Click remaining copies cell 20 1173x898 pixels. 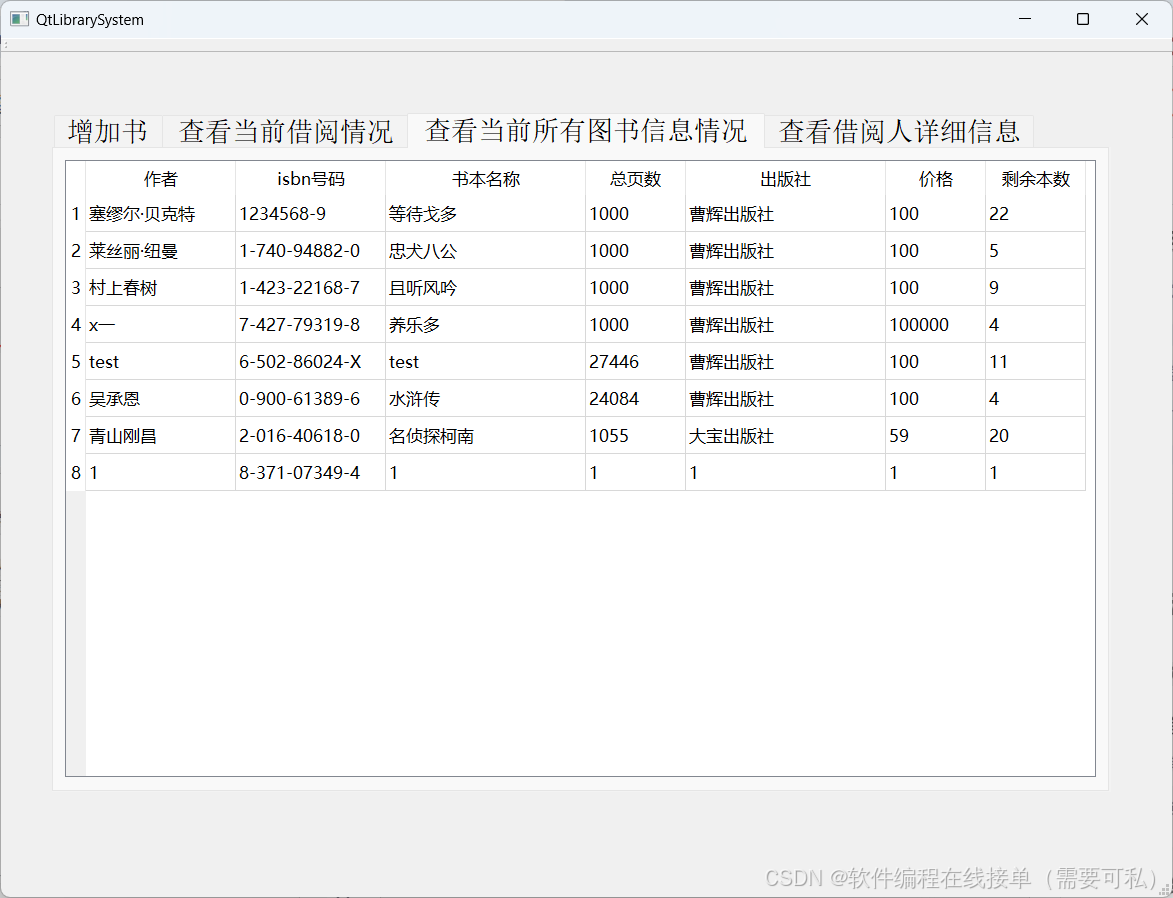point(1035,436)
